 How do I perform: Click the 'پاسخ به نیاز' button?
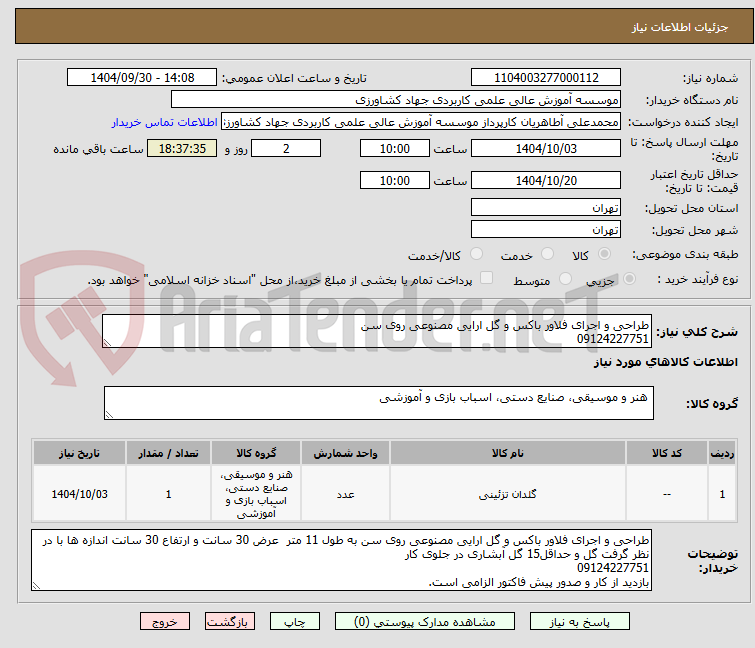579,622
